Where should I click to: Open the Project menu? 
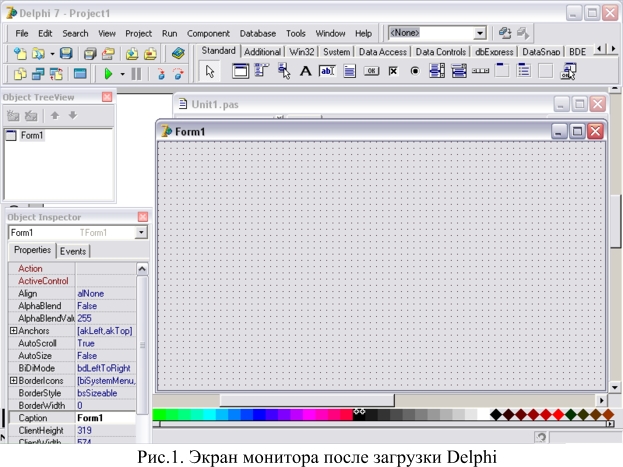(138, 33)
